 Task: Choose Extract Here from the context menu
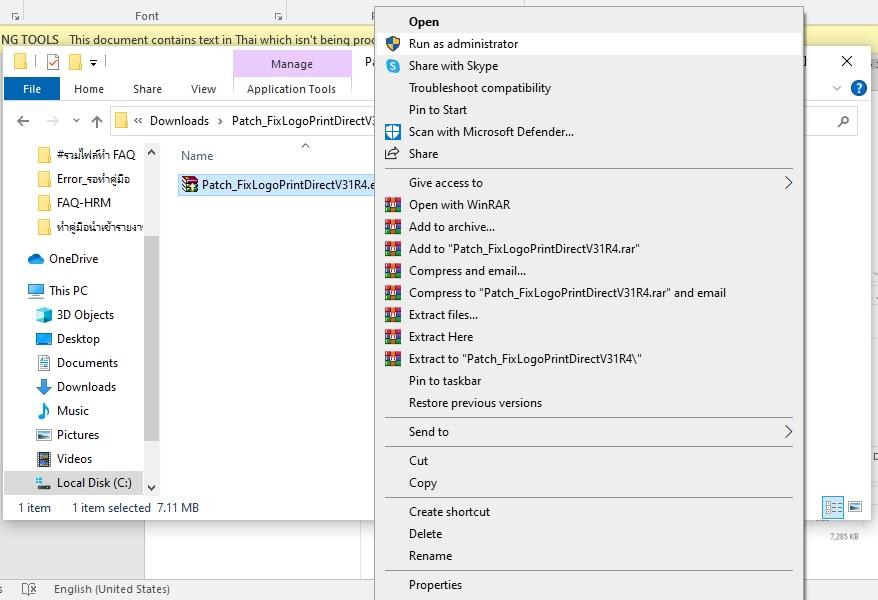(x=440, y=337)
